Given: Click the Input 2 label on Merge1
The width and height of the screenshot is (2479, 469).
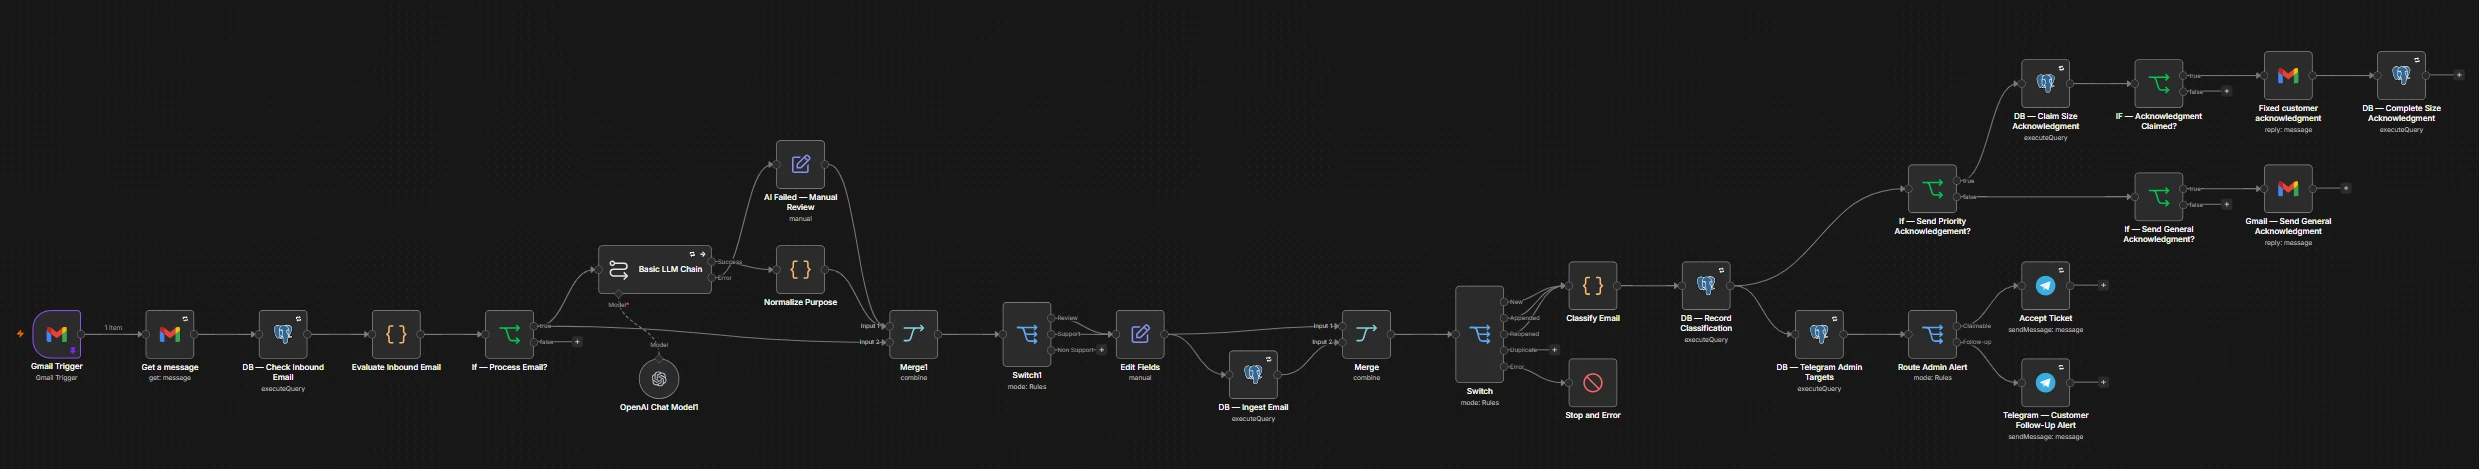Looking at the screenshot, I should [x=869, y=342].
